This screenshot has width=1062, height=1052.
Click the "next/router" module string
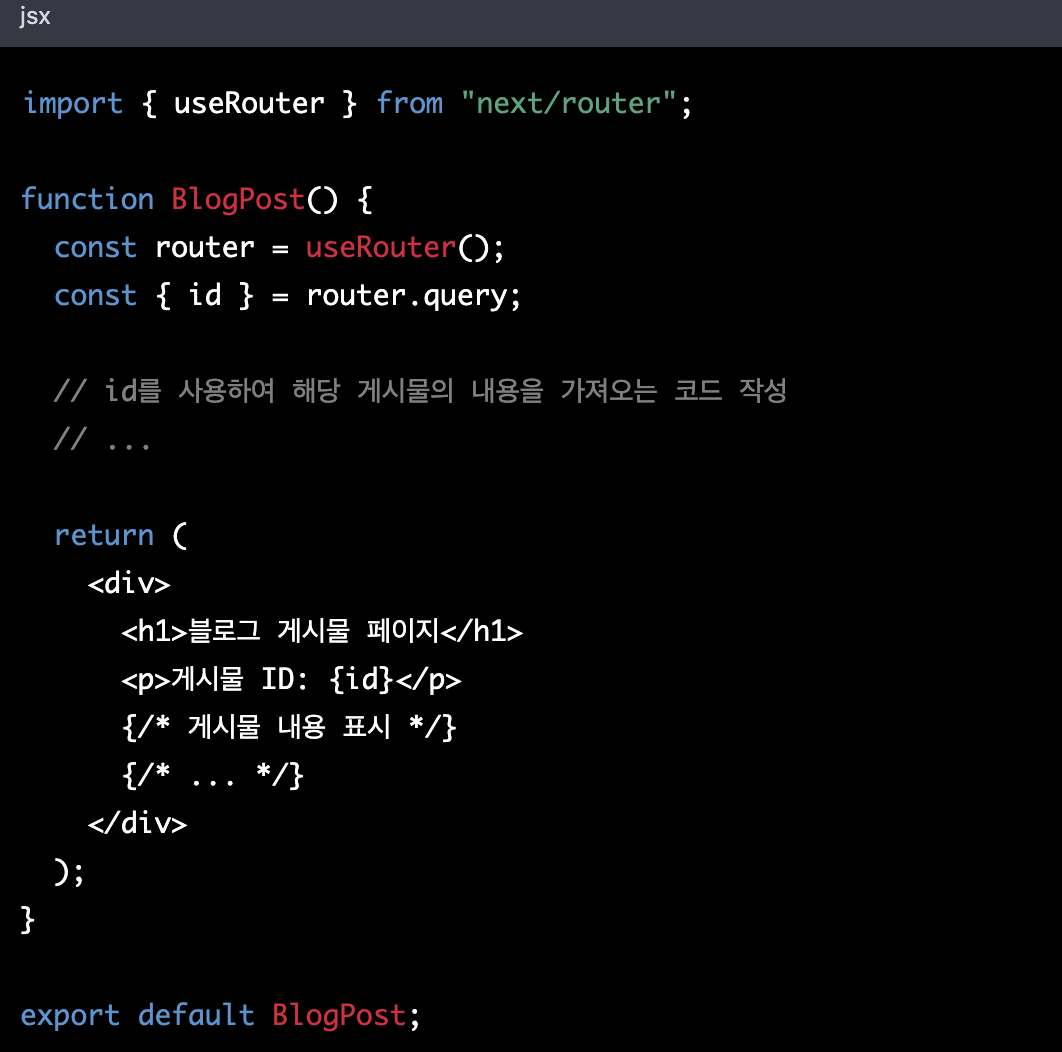[567, 102]
